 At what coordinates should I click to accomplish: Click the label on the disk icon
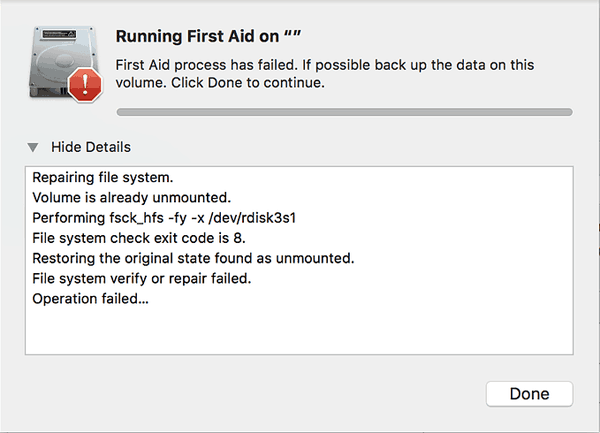pyautogui.click(x=59, y=34)
